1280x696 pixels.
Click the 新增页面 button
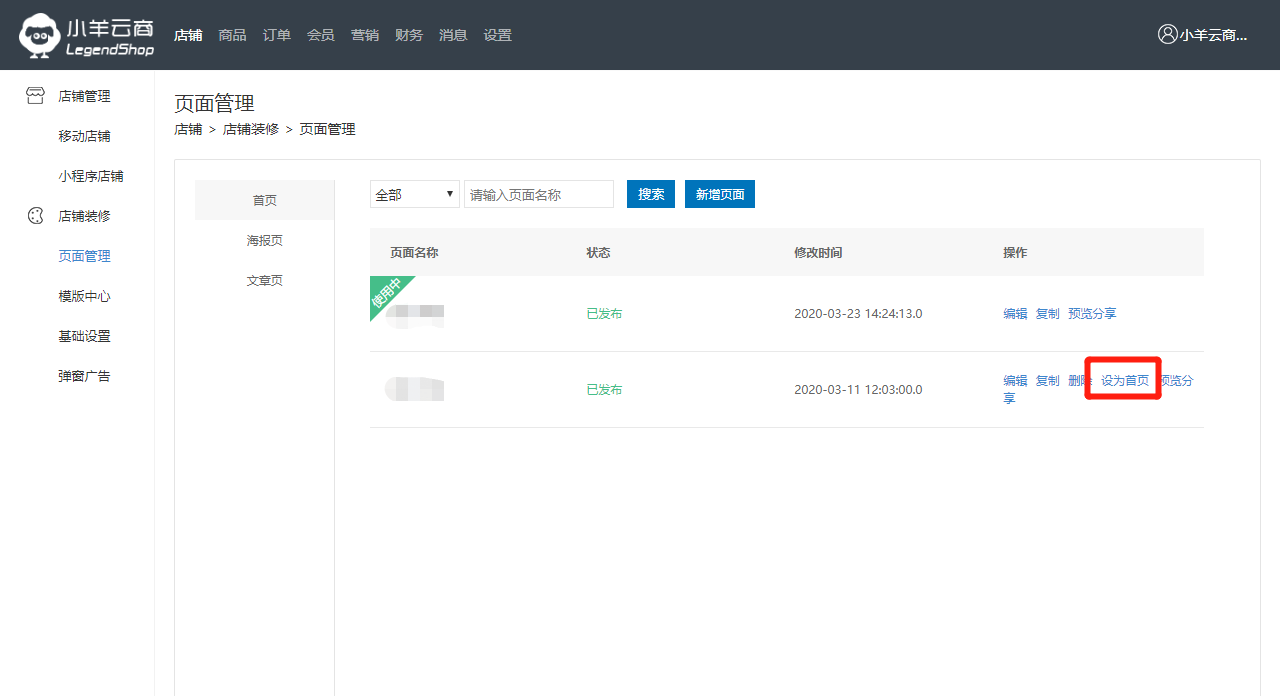[720, 194]
